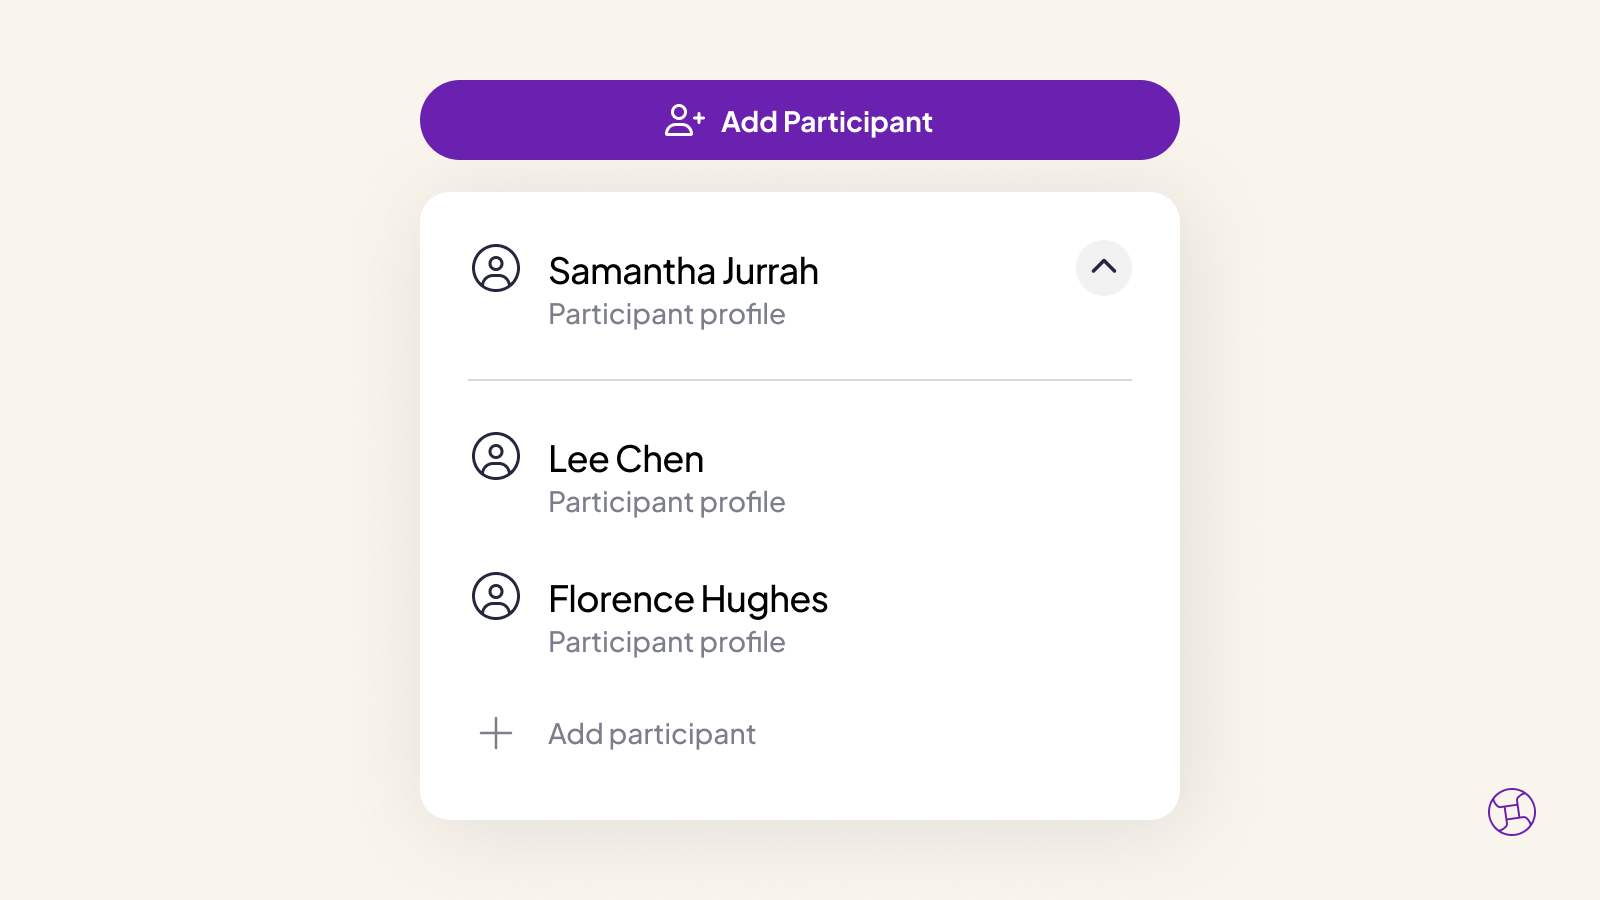The image size is (1600, 900).
Task: Click Florence Hughes' profile avatar icon
Action: click(496, 596)
